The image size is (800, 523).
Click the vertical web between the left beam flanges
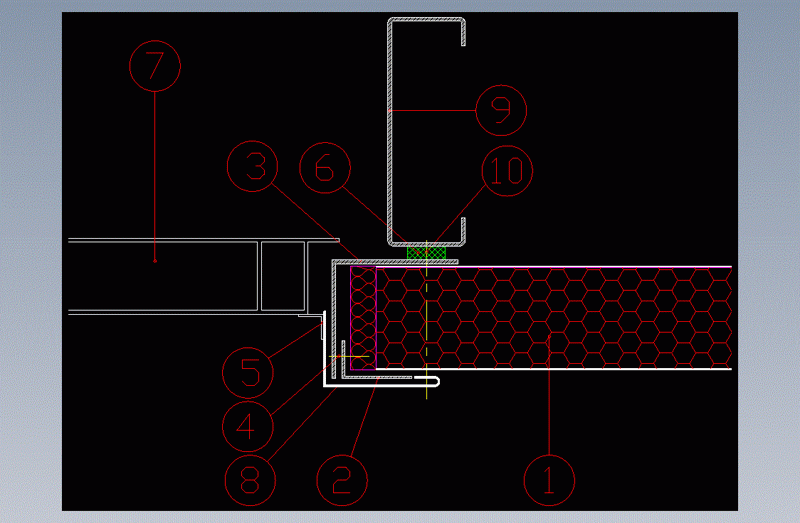pos(260,276)
